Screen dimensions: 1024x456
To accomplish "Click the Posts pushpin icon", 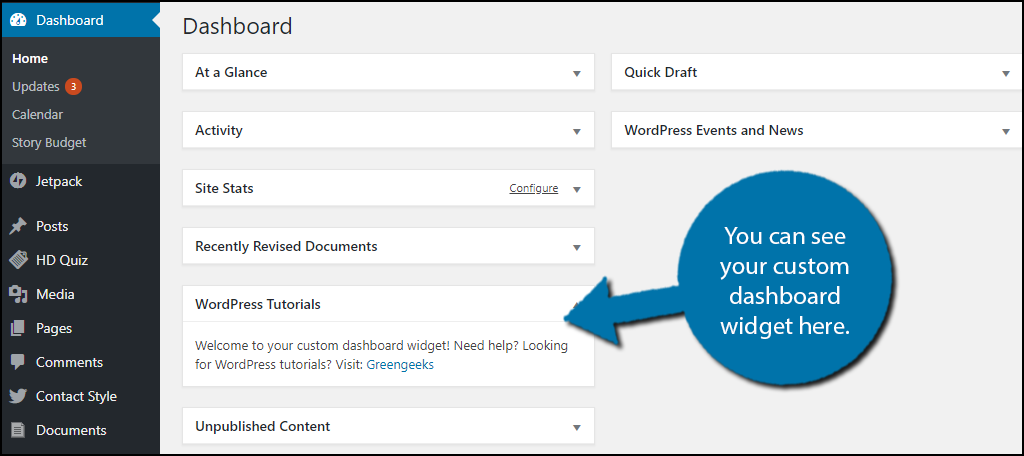I will point(18,226).
